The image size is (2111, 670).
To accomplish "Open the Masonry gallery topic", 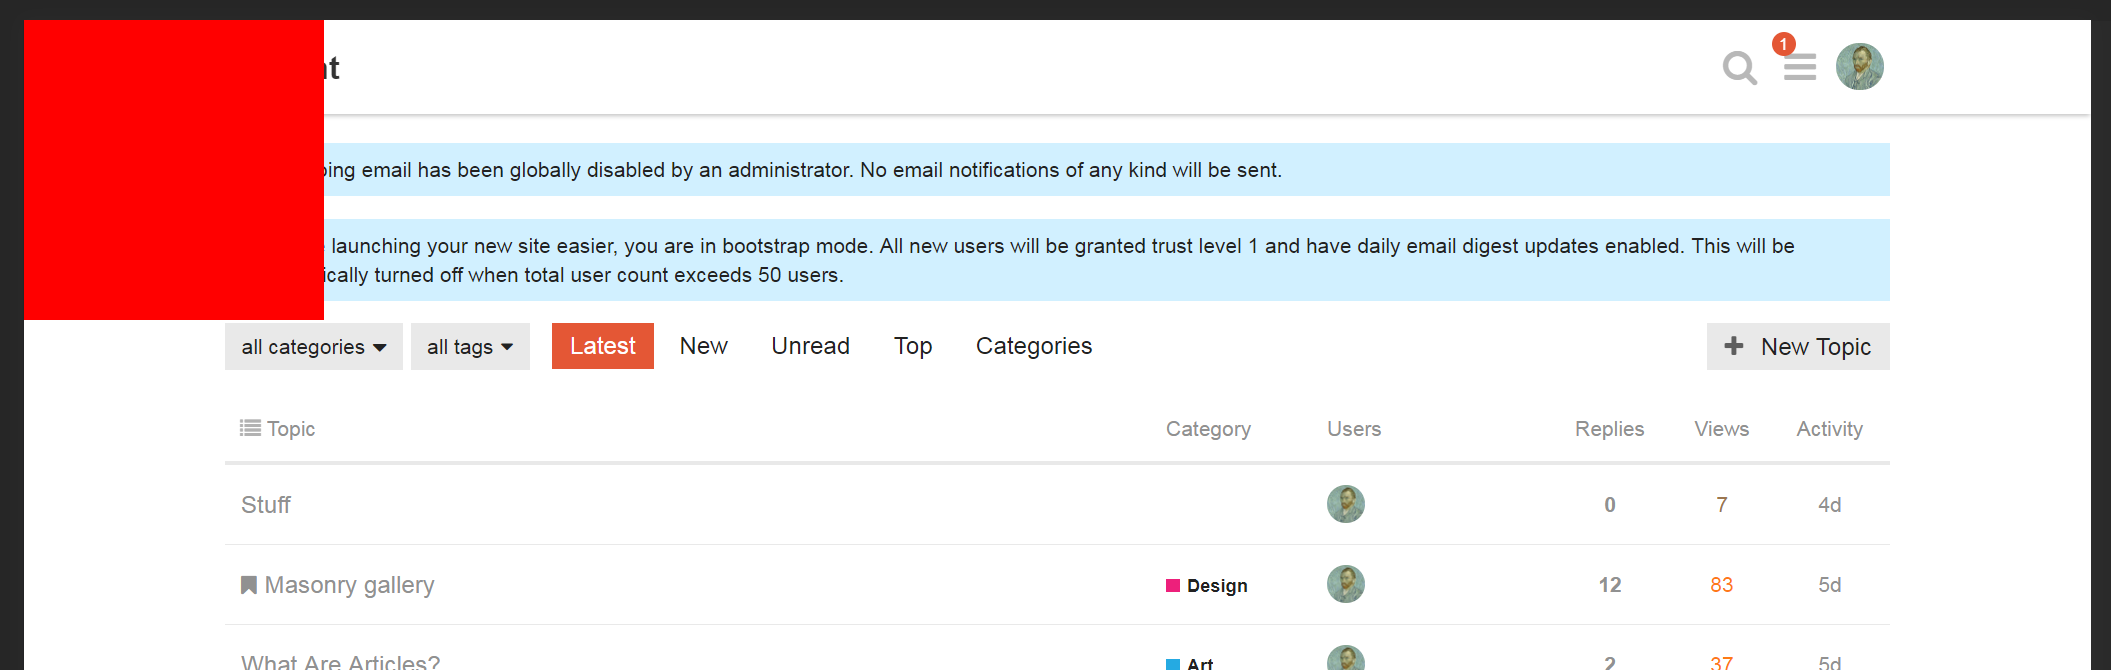I will 349,585.
